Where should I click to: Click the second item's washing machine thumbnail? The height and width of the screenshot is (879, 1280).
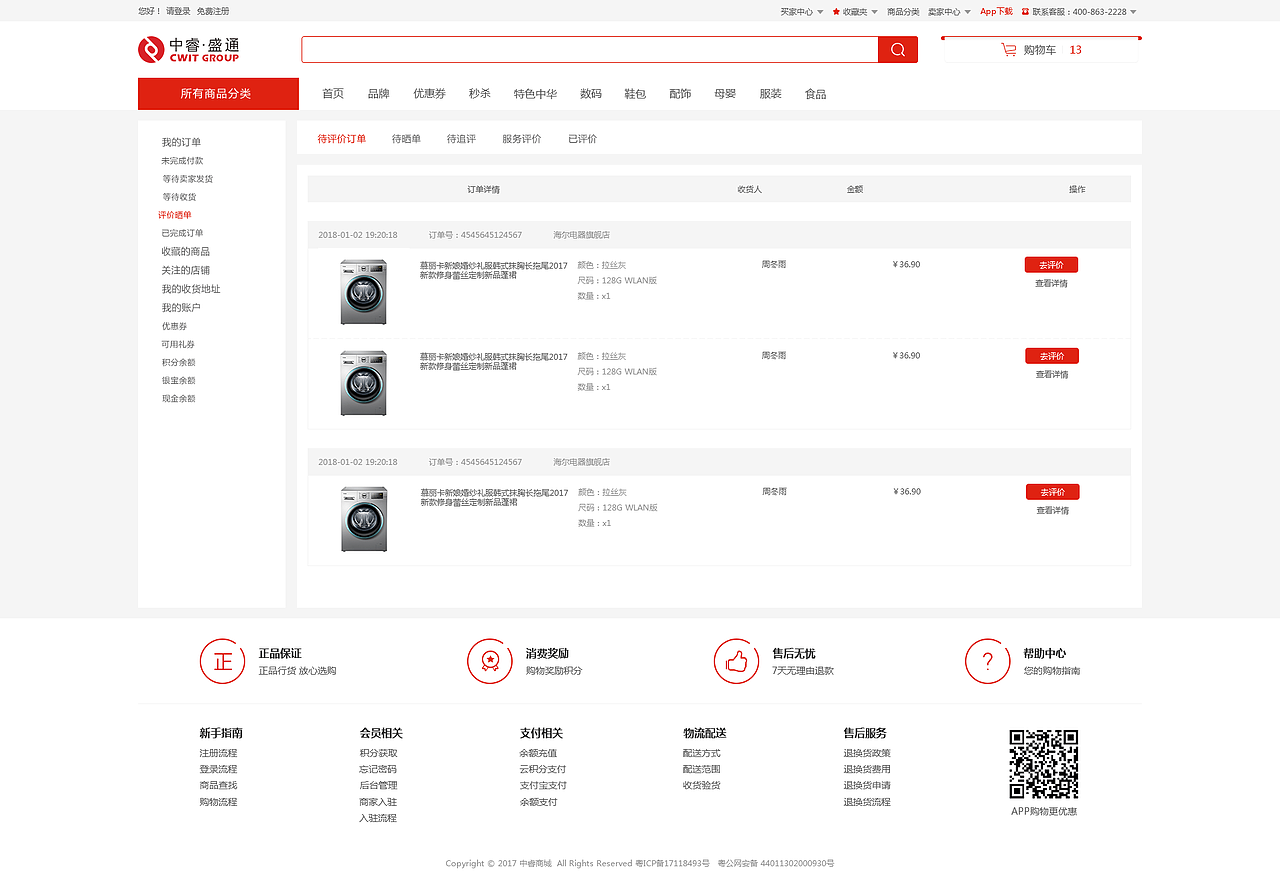[363, 383]
